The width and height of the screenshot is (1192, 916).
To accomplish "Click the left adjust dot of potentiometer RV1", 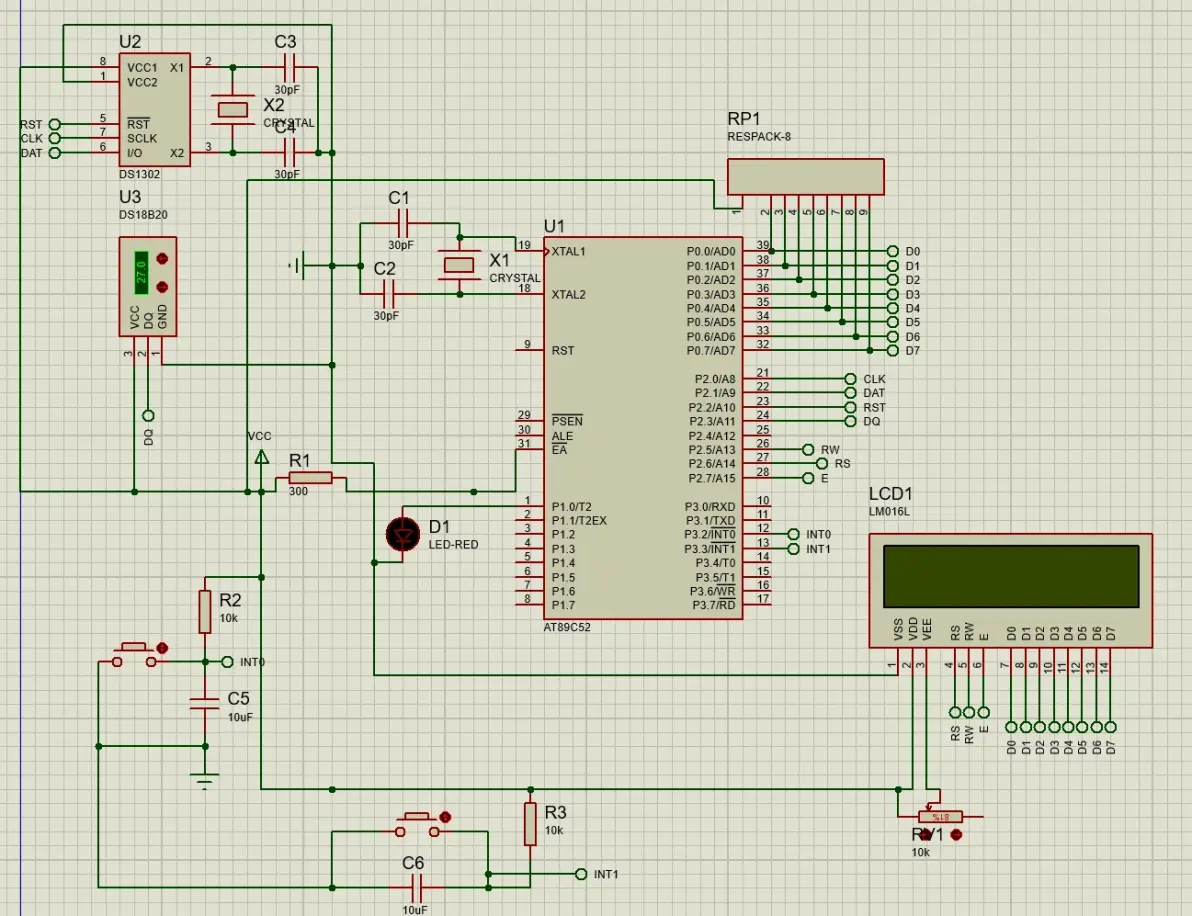I will pos(925,834).
